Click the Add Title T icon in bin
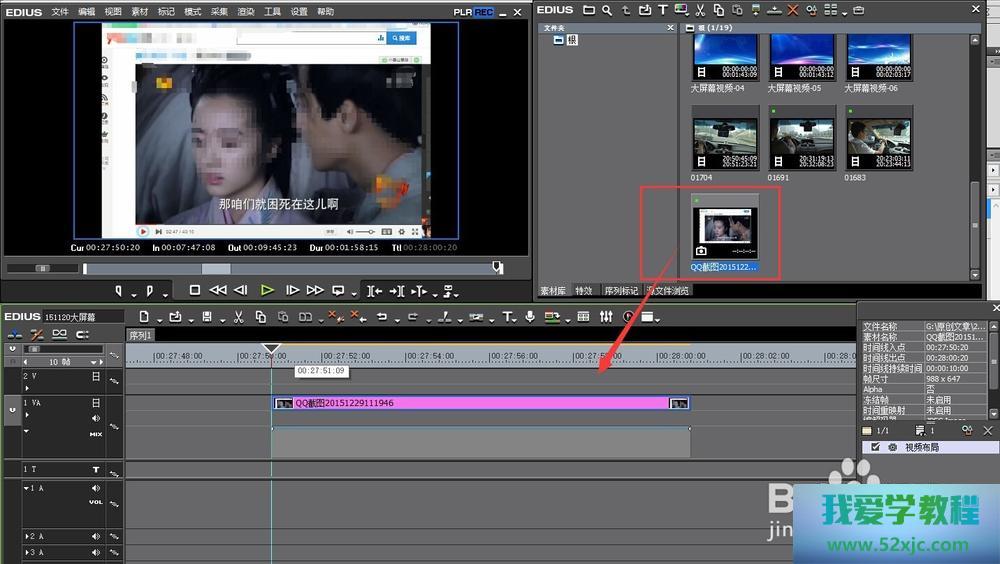This screenshot has width=1000, height=564. coord(662,10)
